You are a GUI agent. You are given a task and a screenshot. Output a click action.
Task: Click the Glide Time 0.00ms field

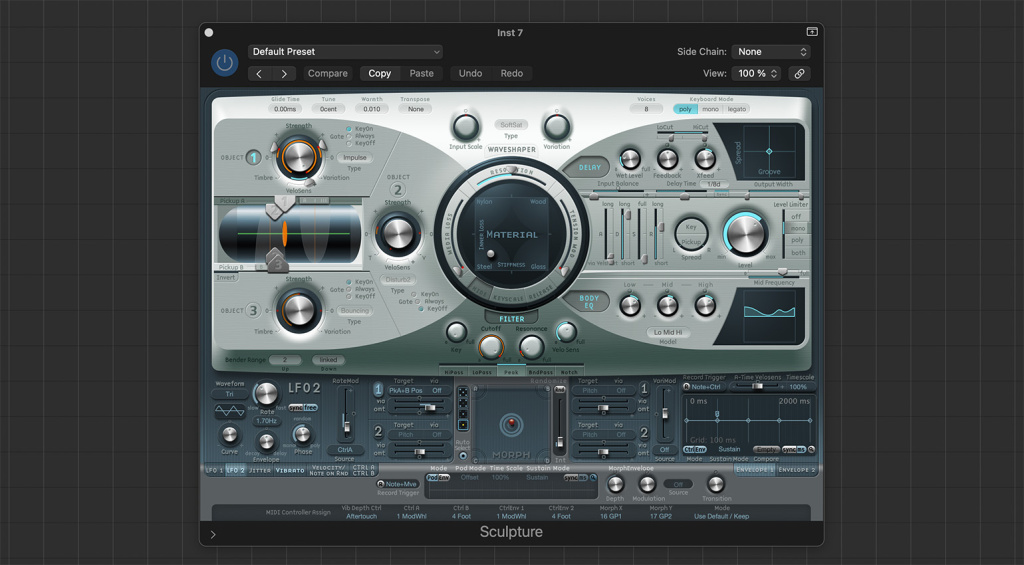[x=285, y=109]
